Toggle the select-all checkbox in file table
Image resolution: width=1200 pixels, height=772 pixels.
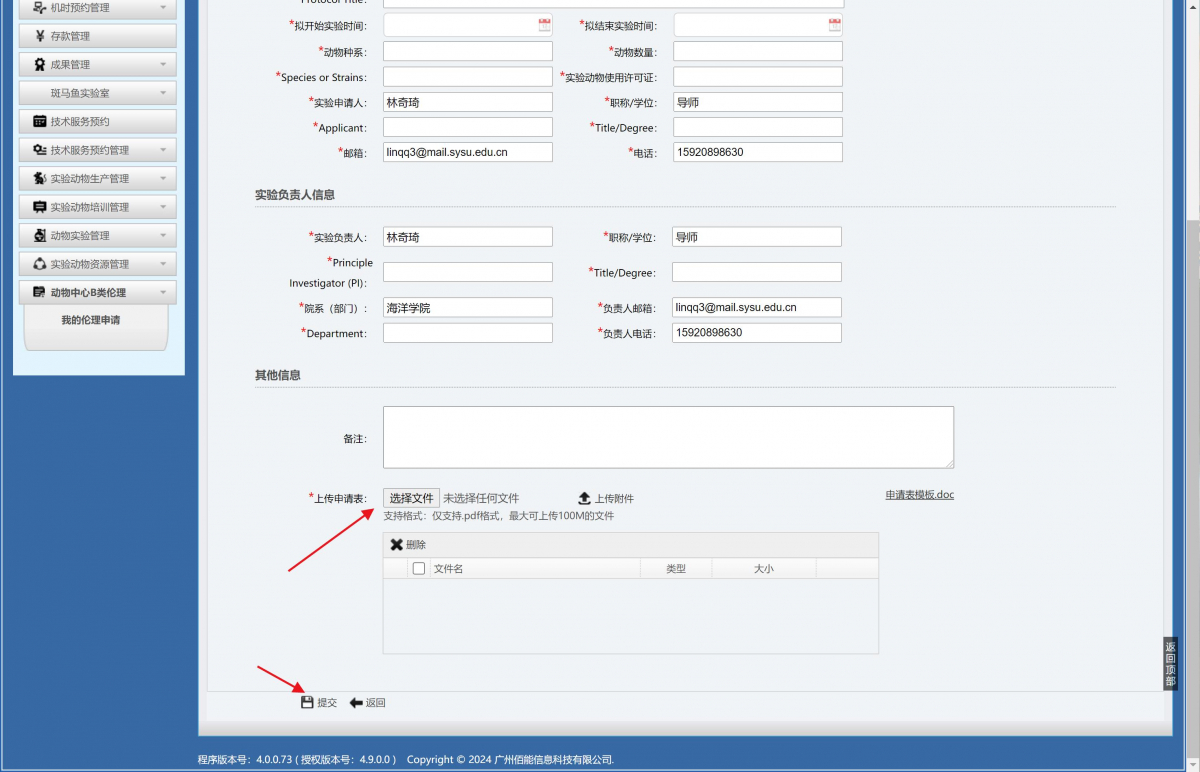click(419, 568)
